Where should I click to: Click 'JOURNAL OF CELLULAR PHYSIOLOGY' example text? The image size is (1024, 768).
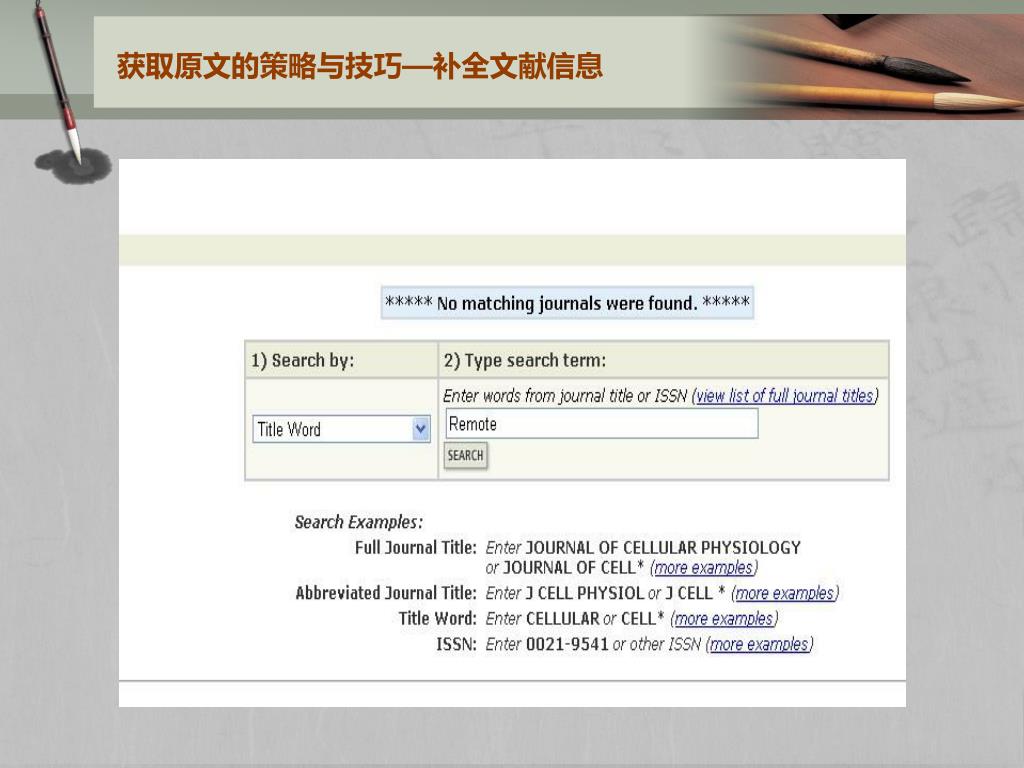coord(663,547)
